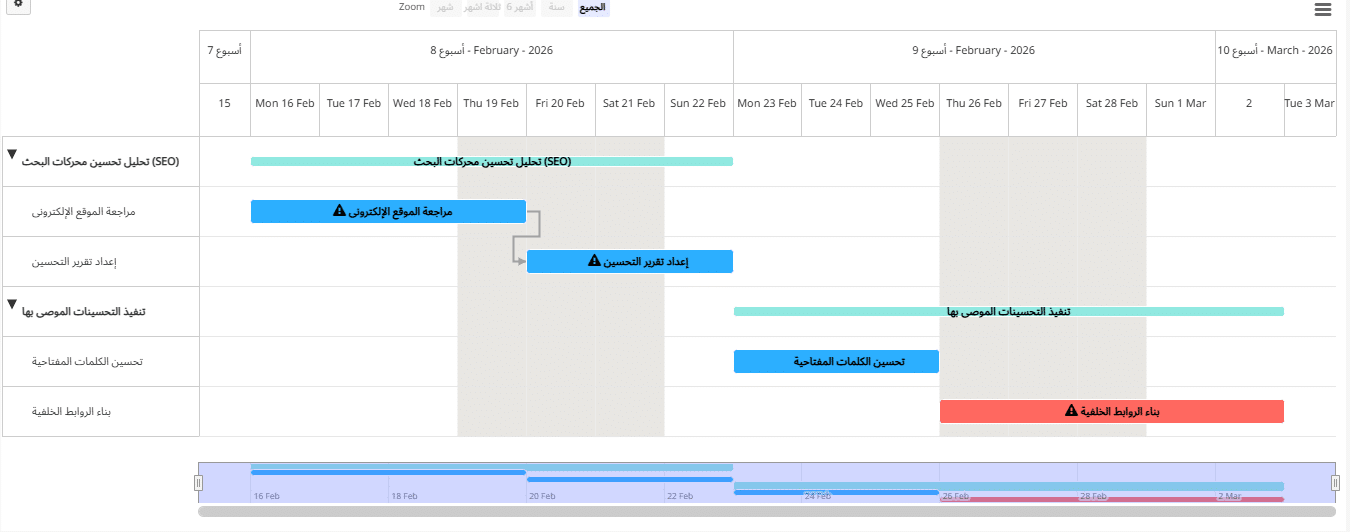Viewport: 1350px width, 532px height.
Task: Select the سنة zoom option
Action: click(x=557, y=8)
